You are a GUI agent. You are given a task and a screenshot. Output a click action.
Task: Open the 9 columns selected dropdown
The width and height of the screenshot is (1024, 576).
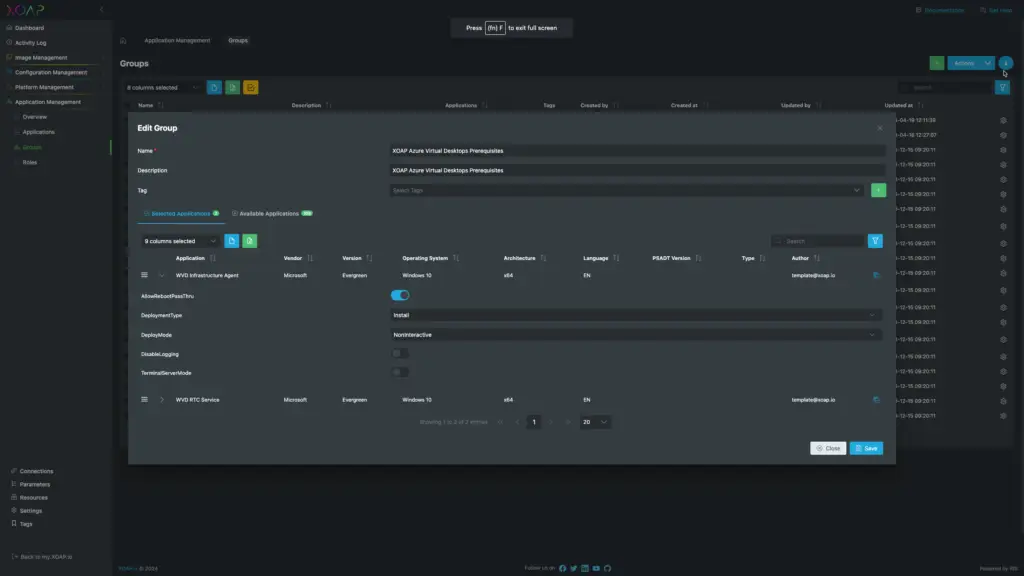[x=180, y=241]
